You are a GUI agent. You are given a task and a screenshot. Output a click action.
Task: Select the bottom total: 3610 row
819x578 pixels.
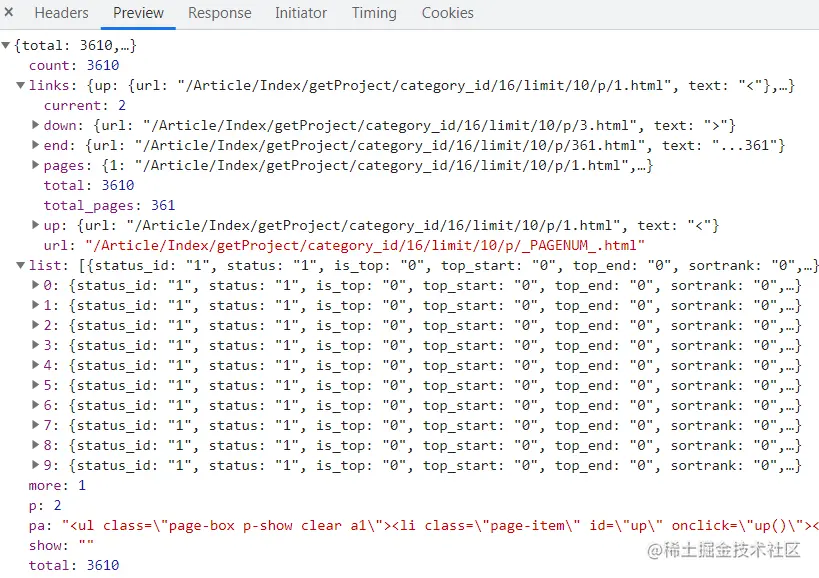tap(74, 565)
